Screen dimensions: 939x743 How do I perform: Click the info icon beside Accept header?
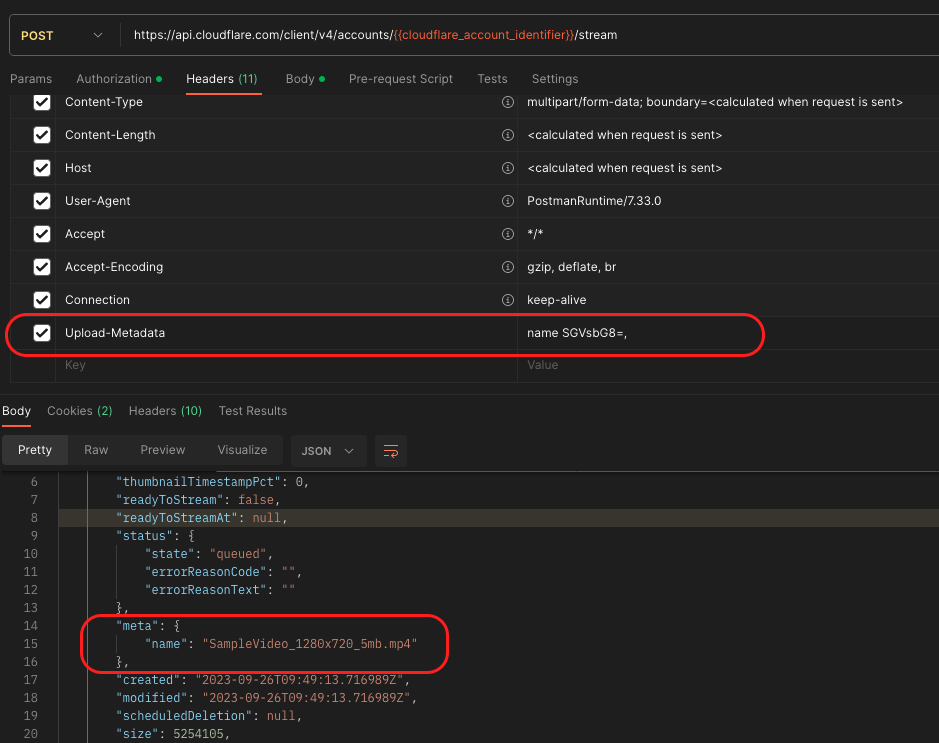(507, 233)
